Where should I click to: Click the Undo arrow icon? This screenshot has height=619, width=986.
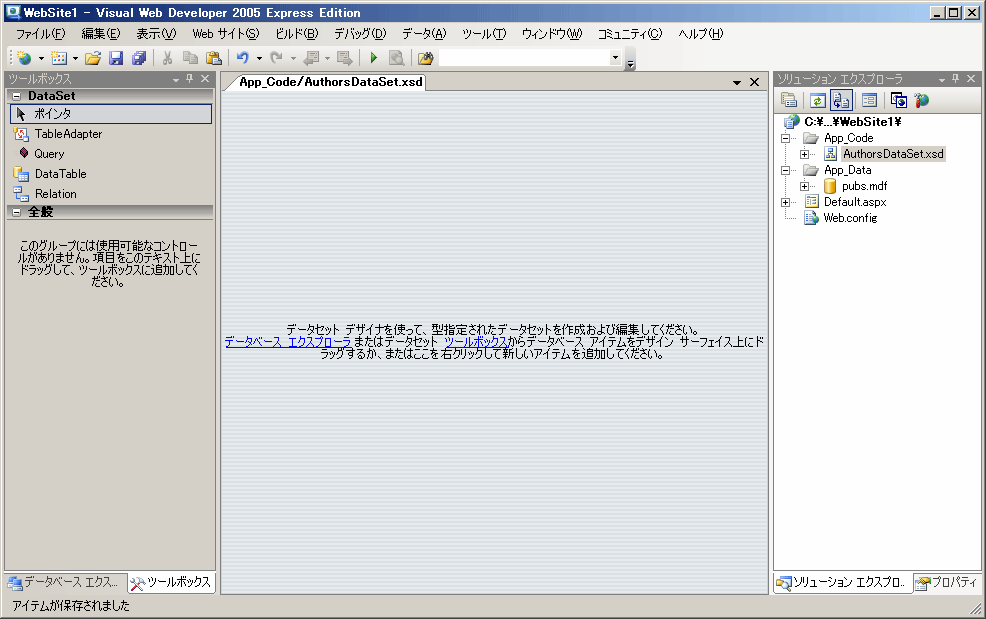pos(243,58)
